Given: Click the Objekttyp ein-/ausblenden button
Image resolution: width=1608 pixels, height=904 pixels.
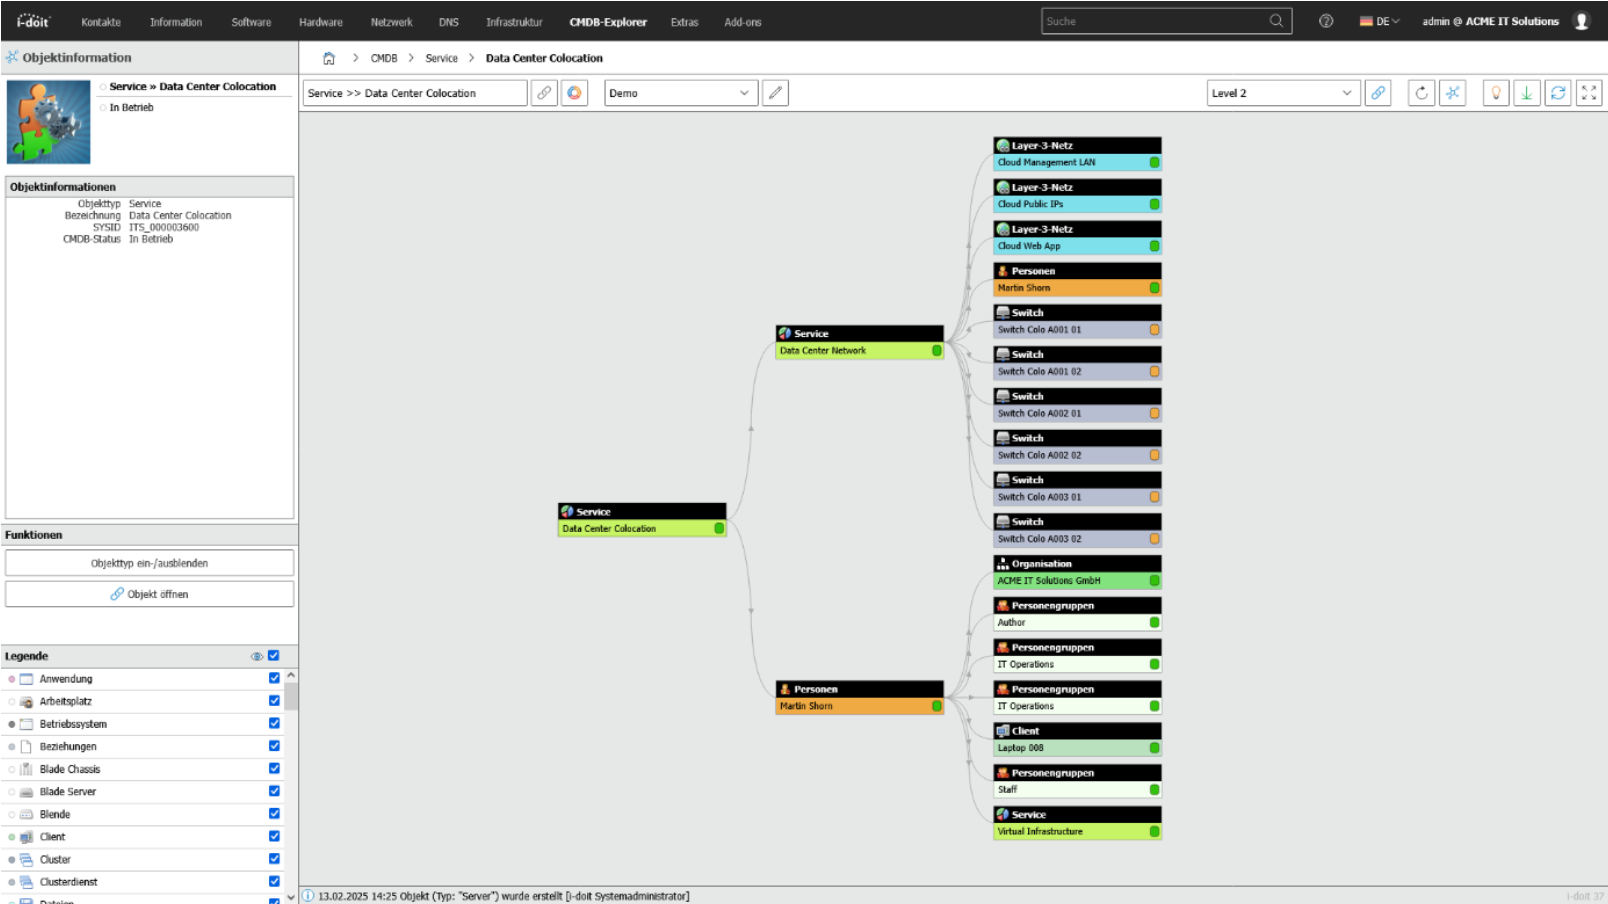Looking at the screenshot, I should tap(148, 562).
